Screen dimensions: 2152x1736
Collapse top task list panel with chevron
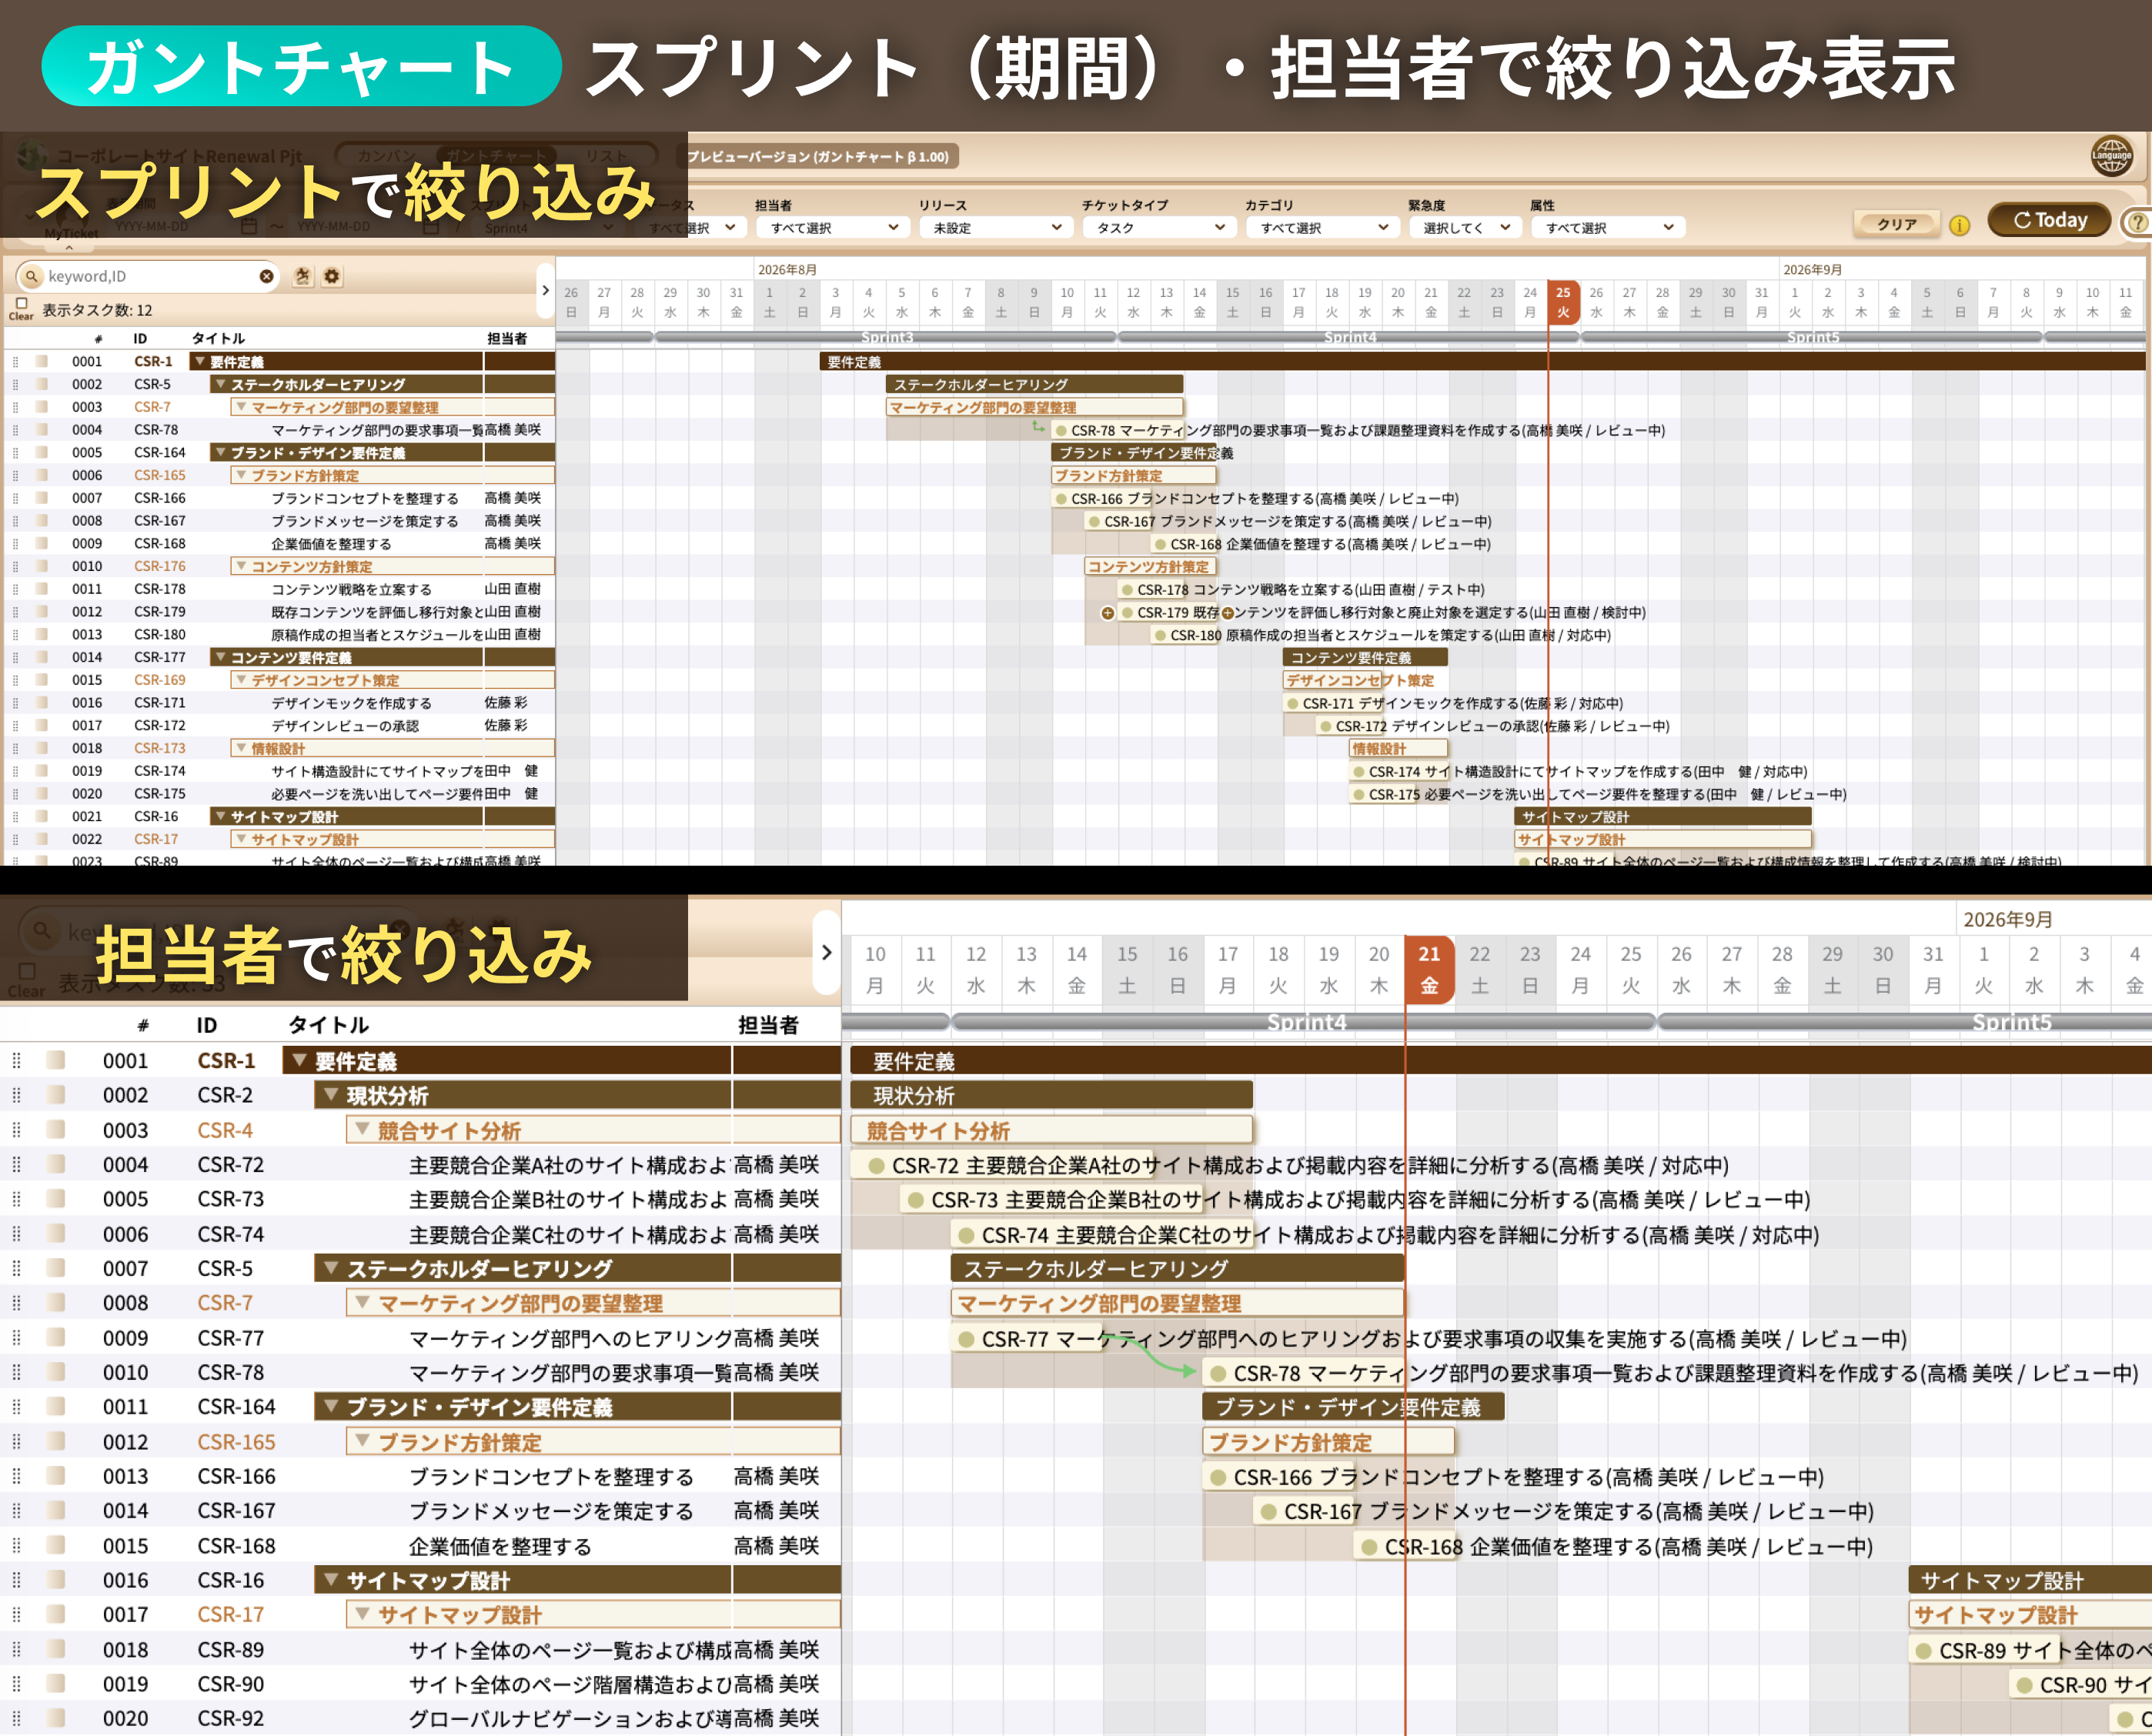point(545,290)
